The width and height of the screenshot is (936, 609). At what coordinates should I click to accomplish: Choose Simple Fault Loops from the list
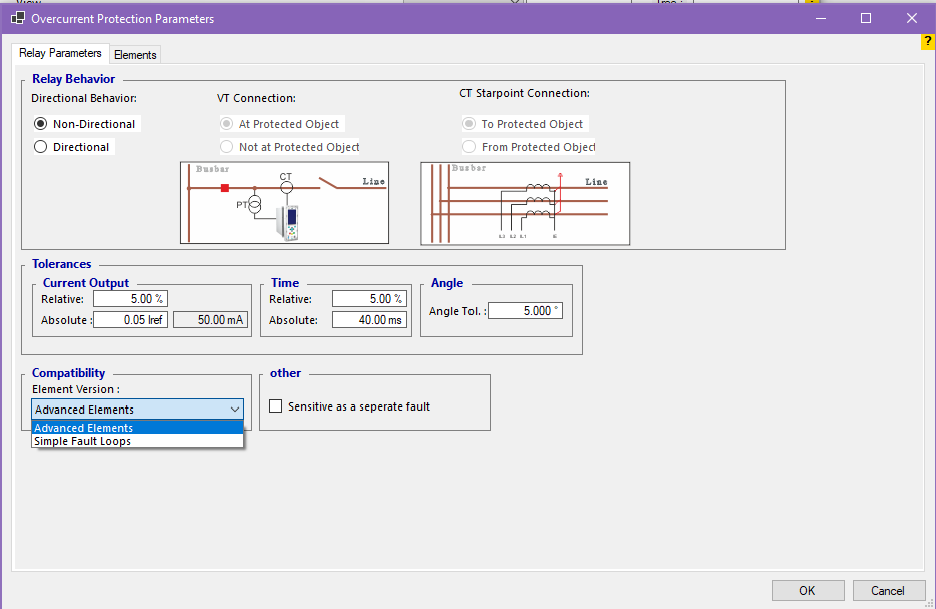[x=83, y=441]
